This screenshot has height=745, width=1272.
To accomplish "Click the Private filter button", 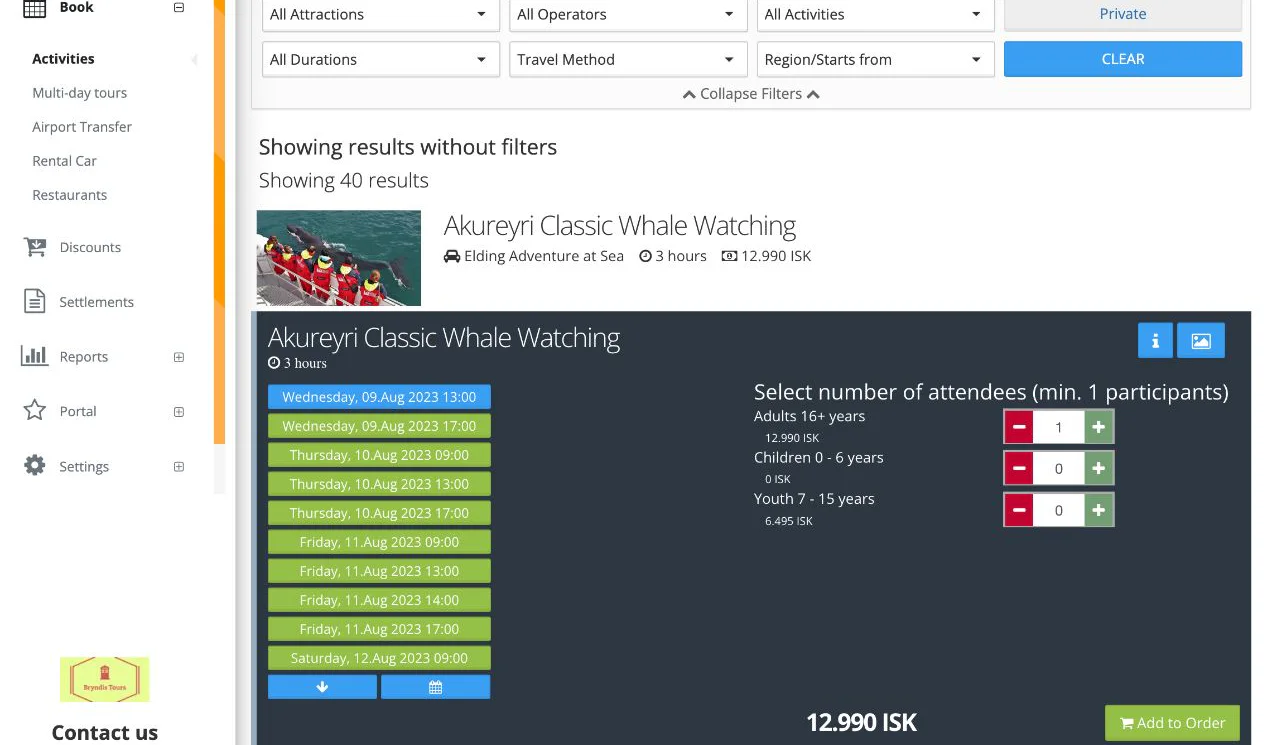I will [x=1123, y=14].
